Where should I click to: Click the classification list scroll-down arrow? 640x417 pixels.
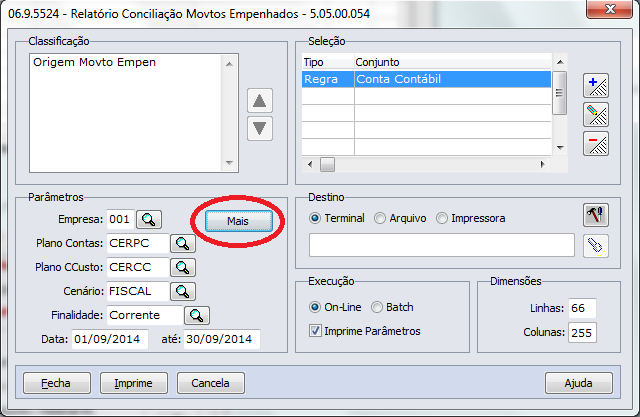pyautogui.click(x=229, y=163)
